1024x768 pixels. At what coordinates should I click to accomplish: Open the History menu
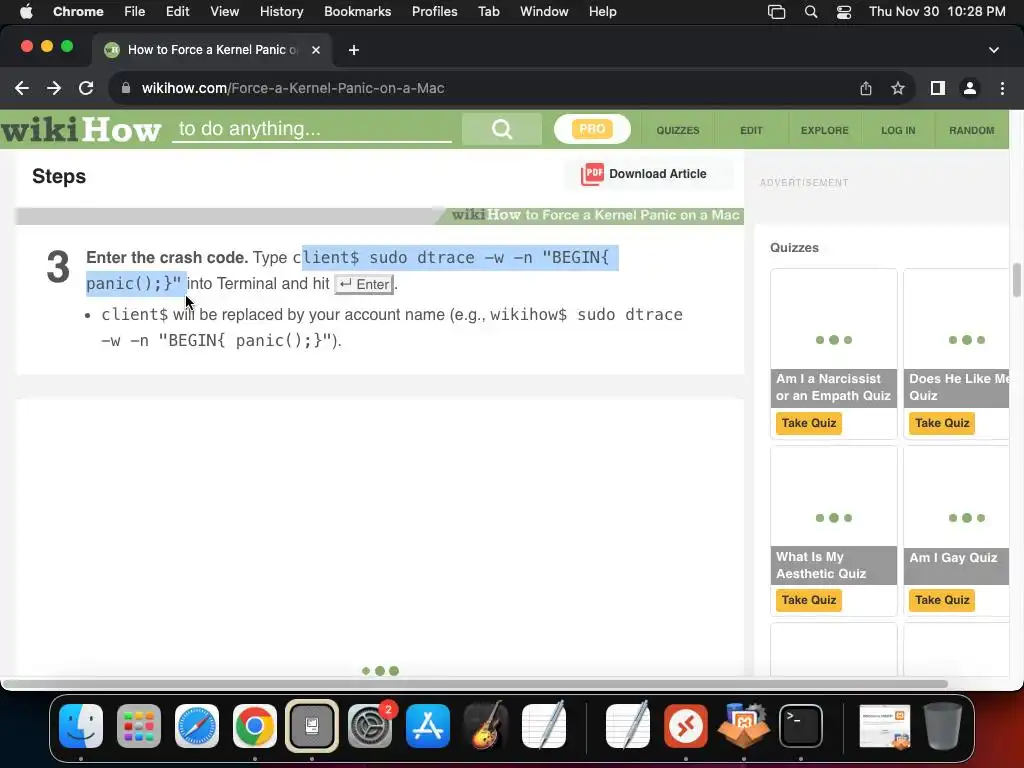click(x=281, y=11)
